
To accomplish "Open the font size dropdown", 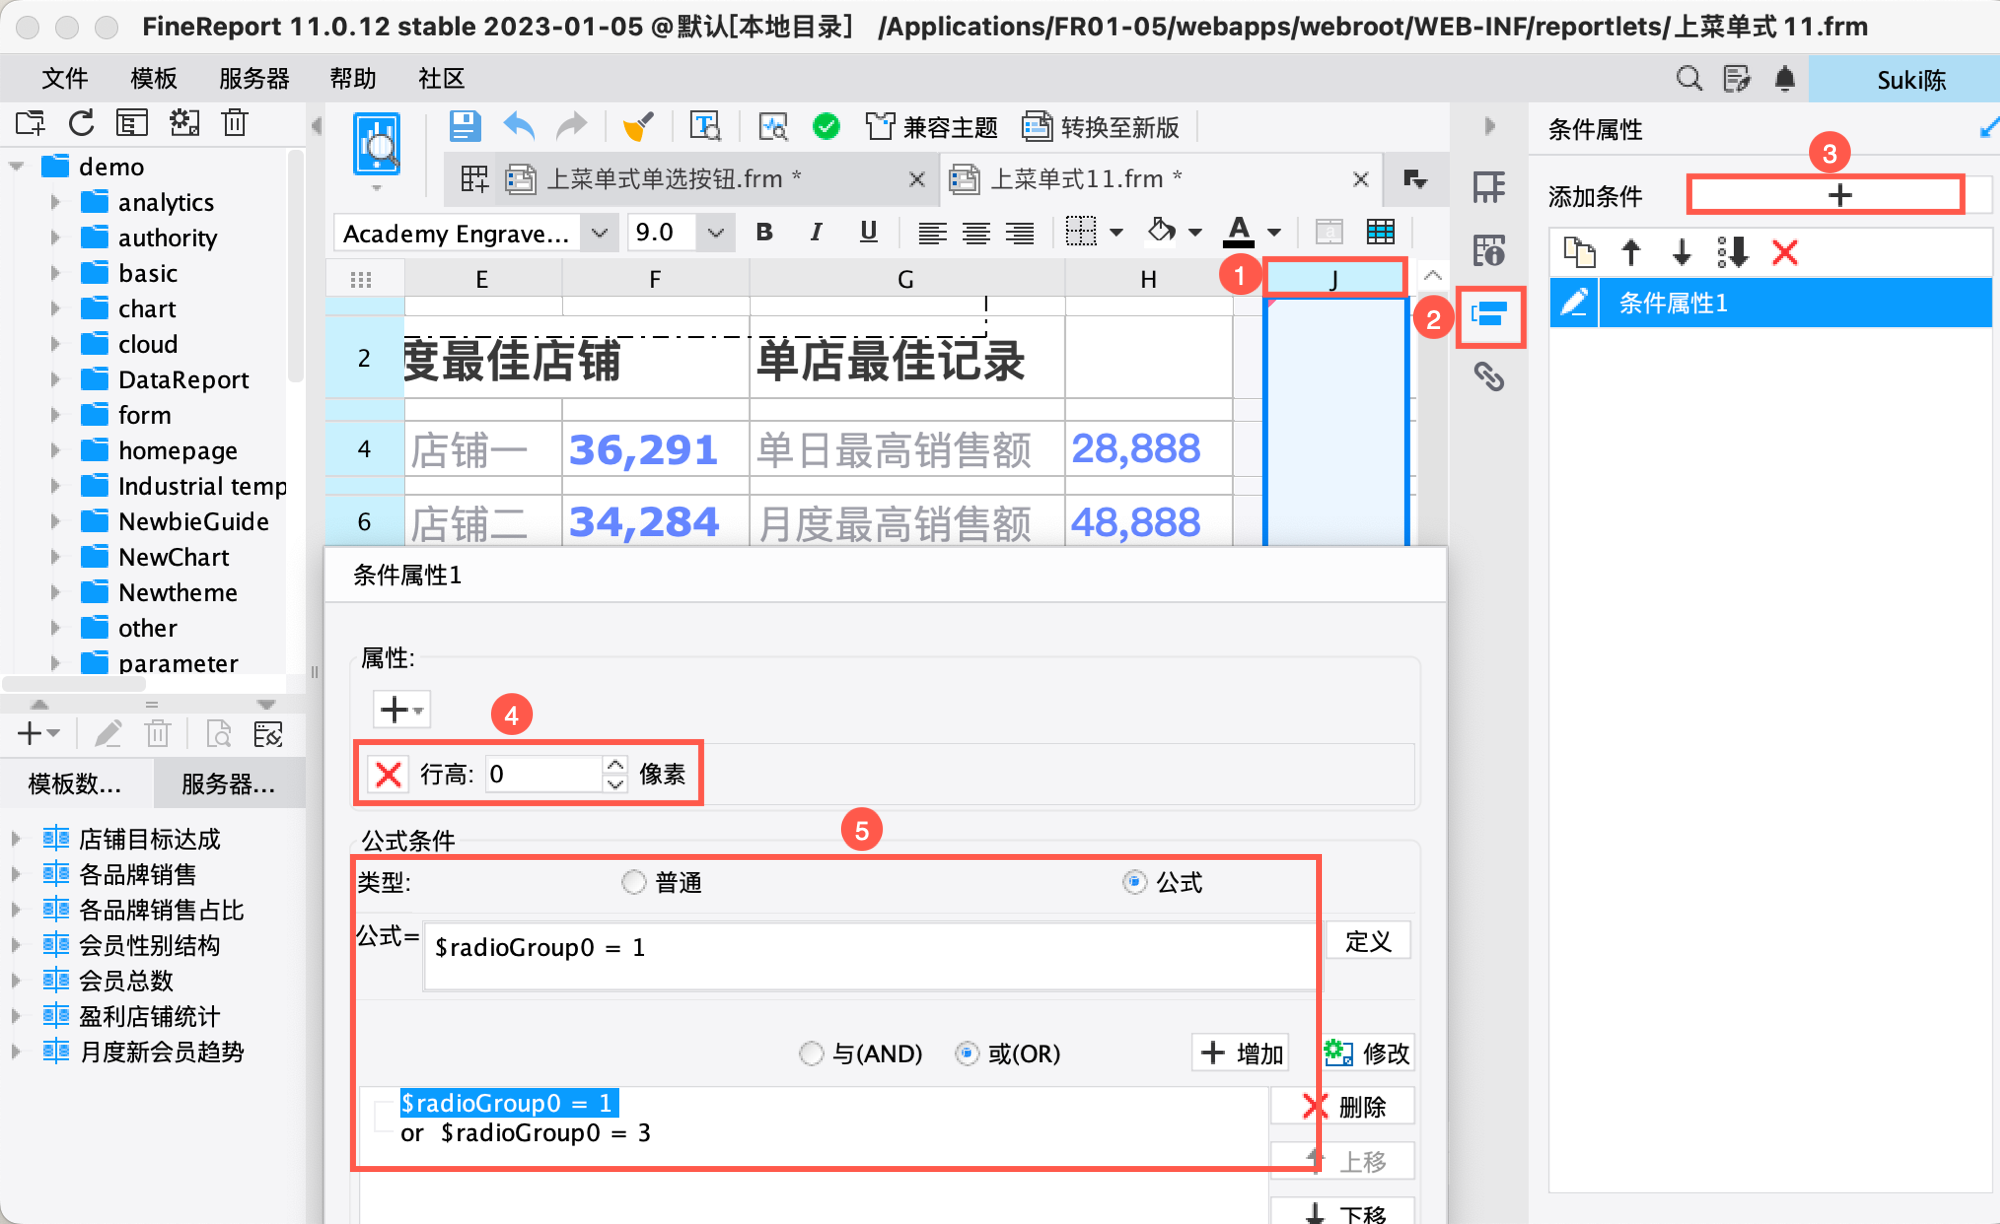I will click(715, 233).
